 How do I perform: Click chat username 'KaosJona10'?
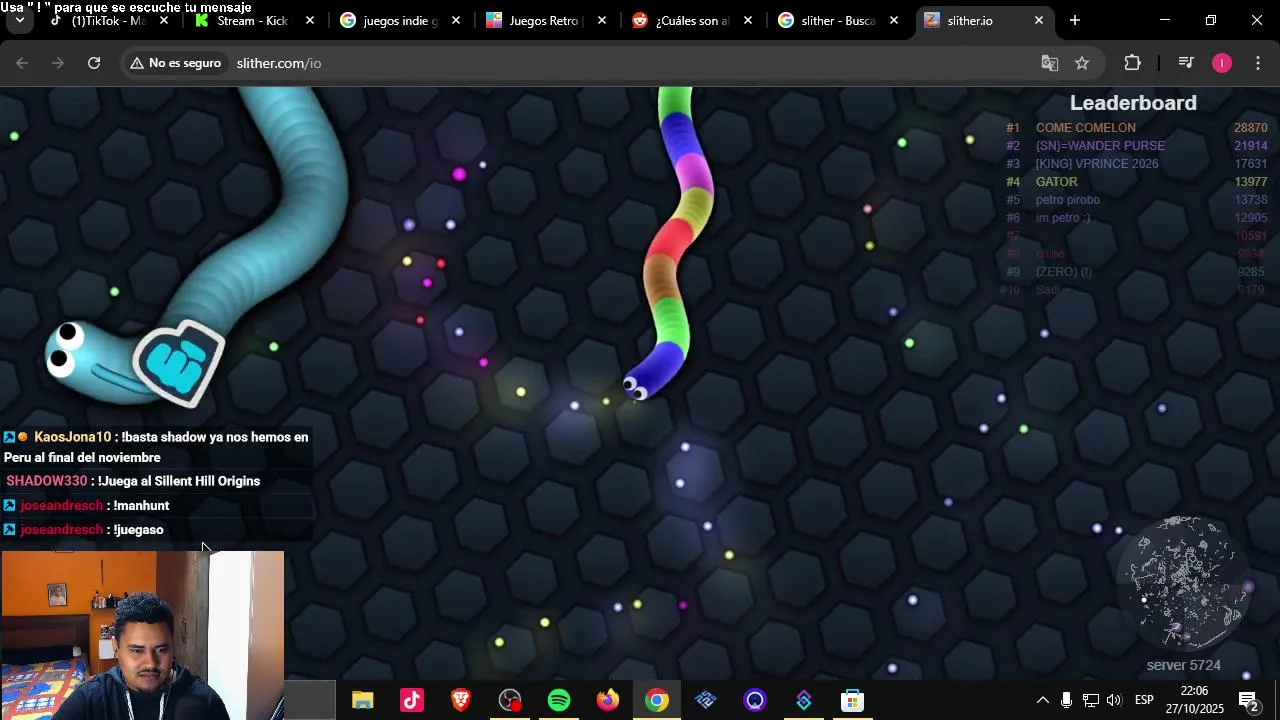click(72, 437)
